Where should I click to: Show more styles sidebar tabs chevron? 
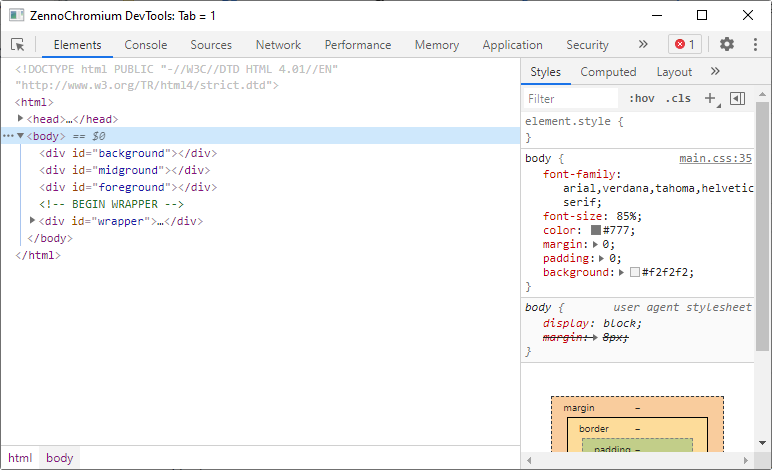(x=715, y=72)
